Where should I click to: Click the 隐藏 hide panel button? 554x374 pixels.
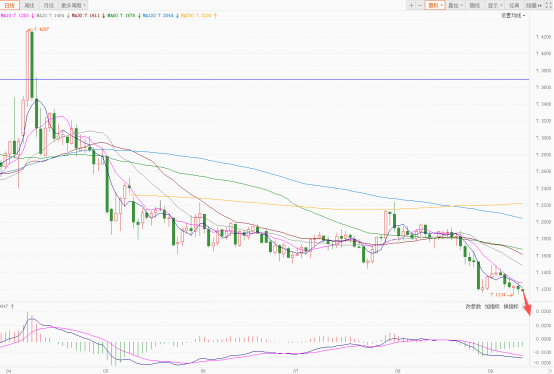[534, 5]
